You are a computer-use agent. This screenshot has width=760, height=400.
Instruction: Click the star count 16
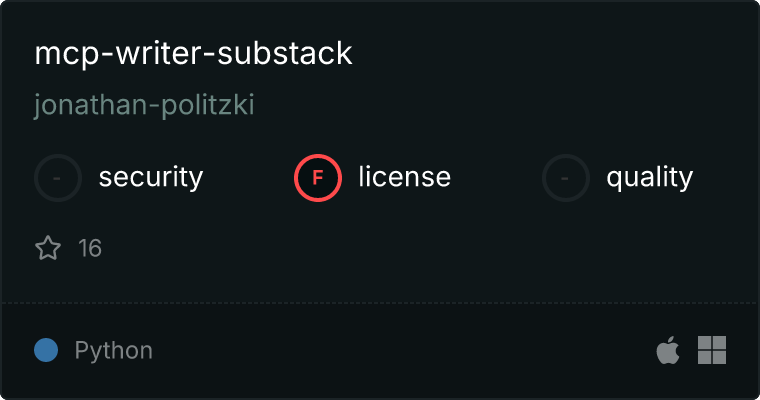(90, 248)
